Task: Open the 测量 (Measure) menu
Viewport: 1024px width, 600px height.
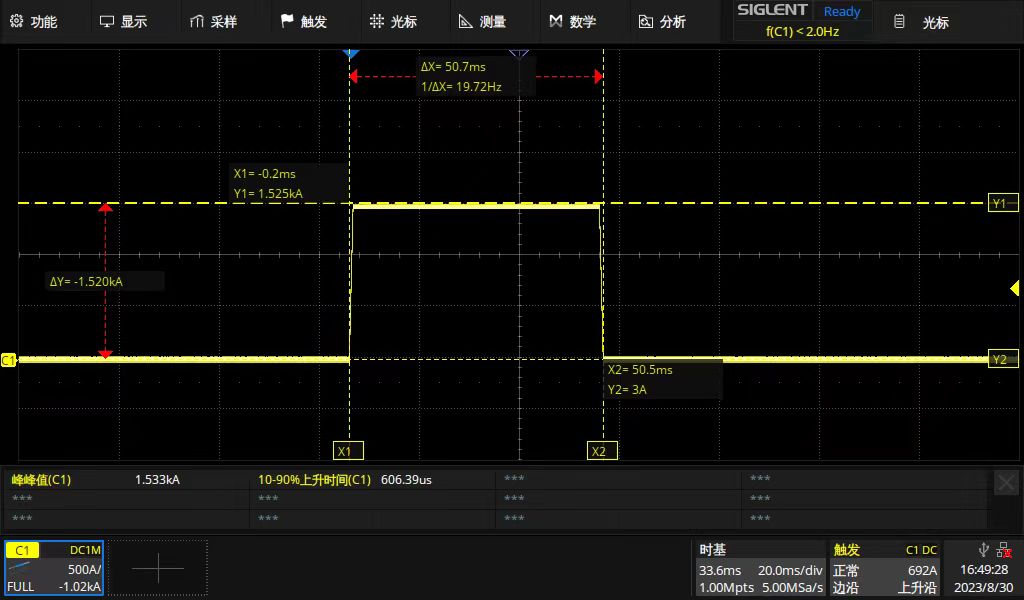Action: click(482, 21)
